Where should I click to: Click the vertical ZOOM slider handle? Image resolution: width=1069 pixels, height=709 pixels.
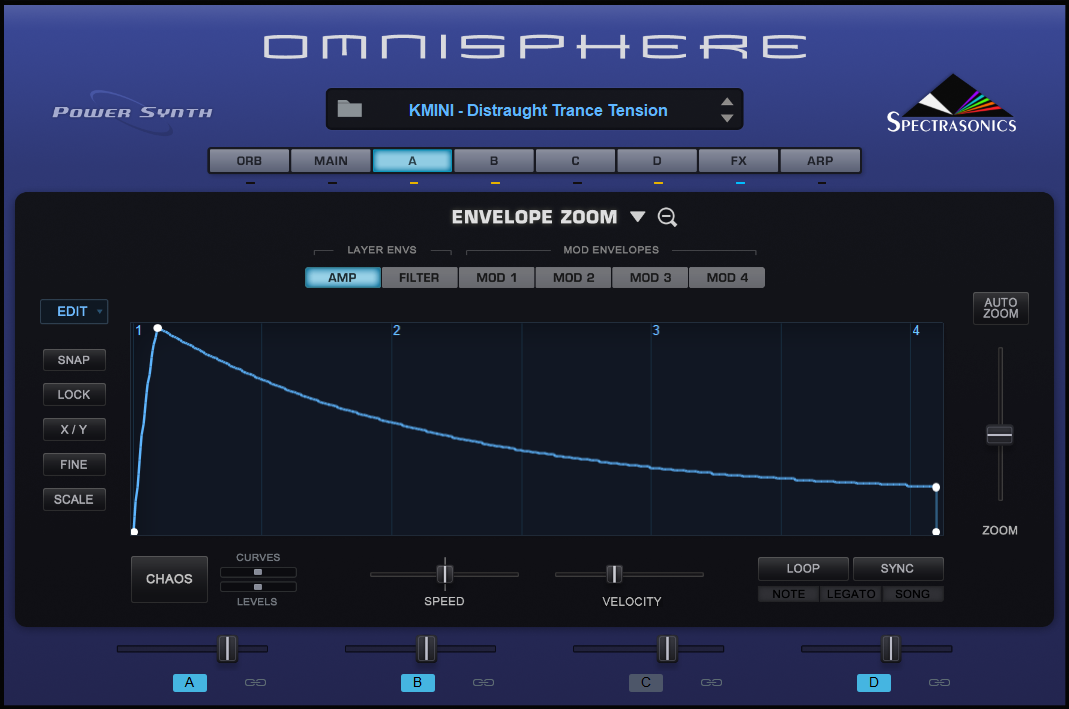tap(999, 434)
